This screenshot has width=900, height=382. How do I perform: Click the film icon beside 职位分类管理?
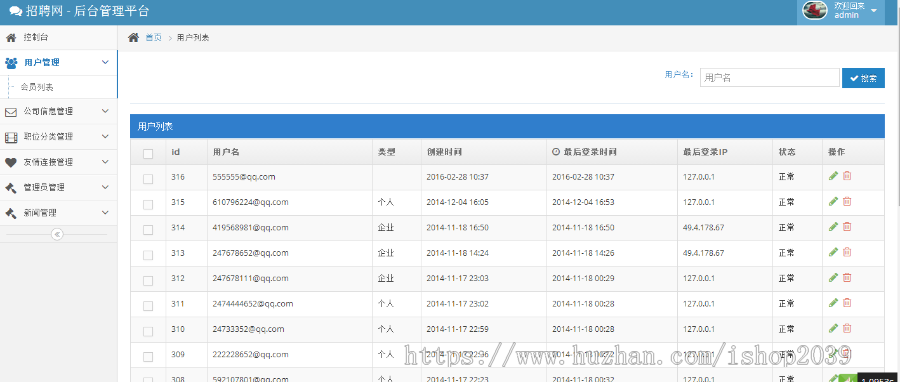pos(11,137)
